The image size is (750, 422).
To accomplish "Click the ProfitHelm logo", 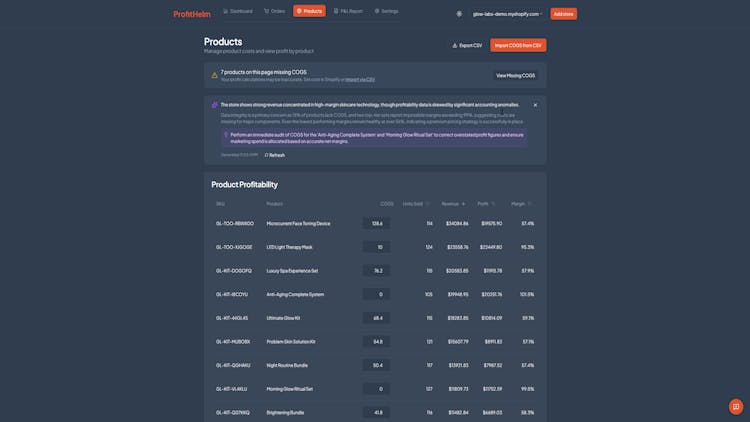I will [191, 14].
